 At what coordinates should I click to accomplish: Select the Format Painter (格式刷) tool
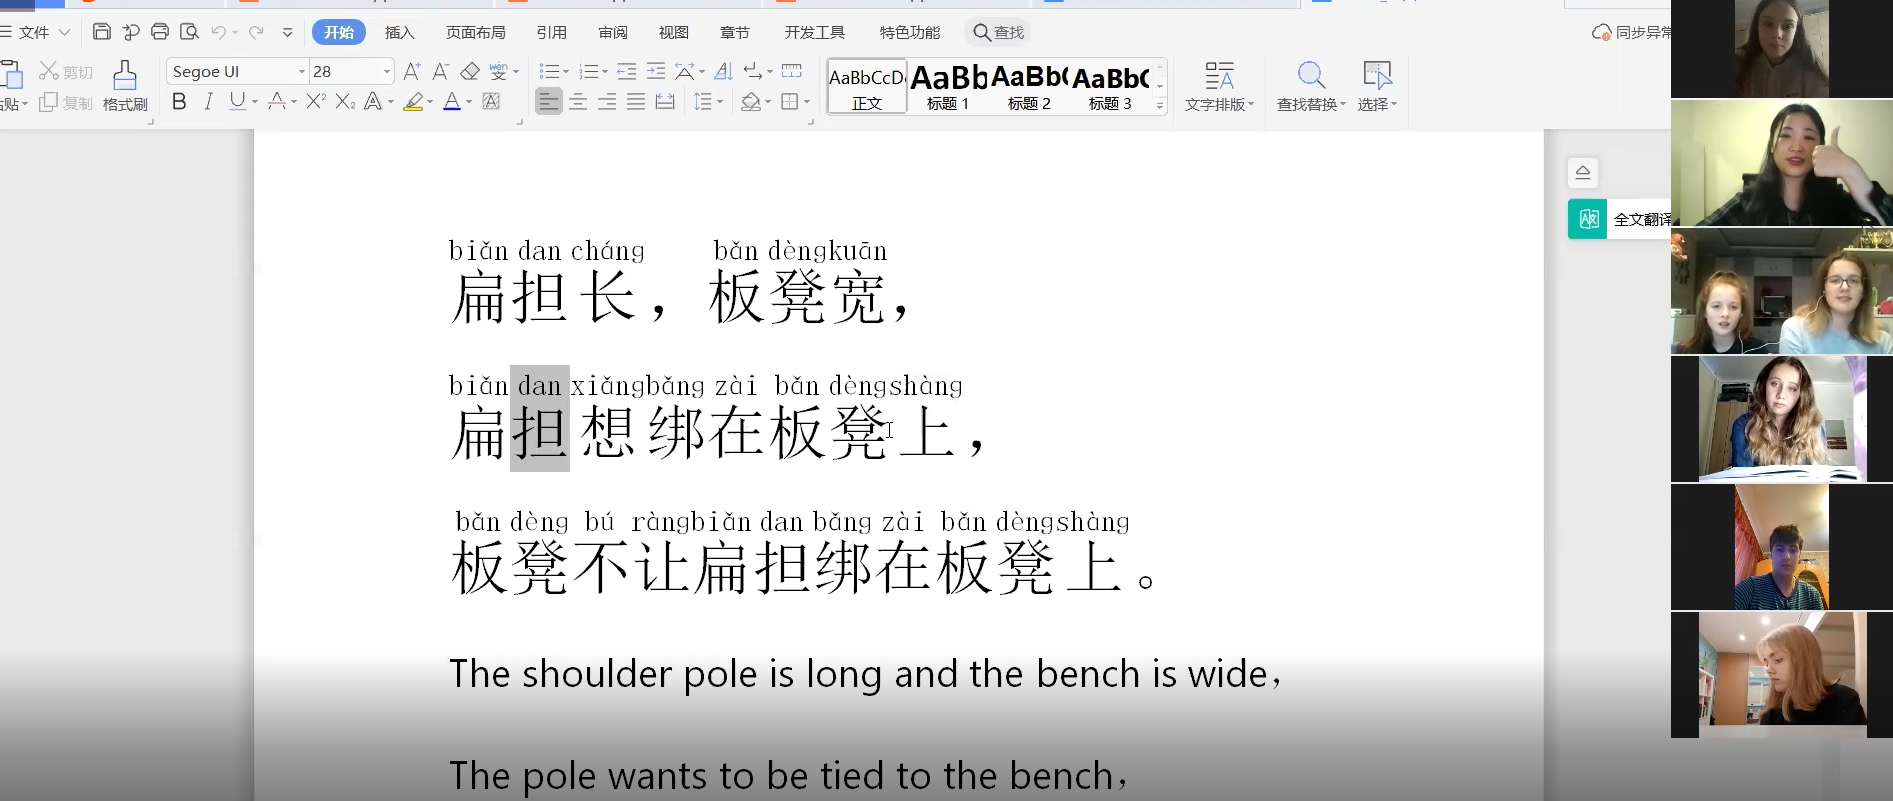125,85
